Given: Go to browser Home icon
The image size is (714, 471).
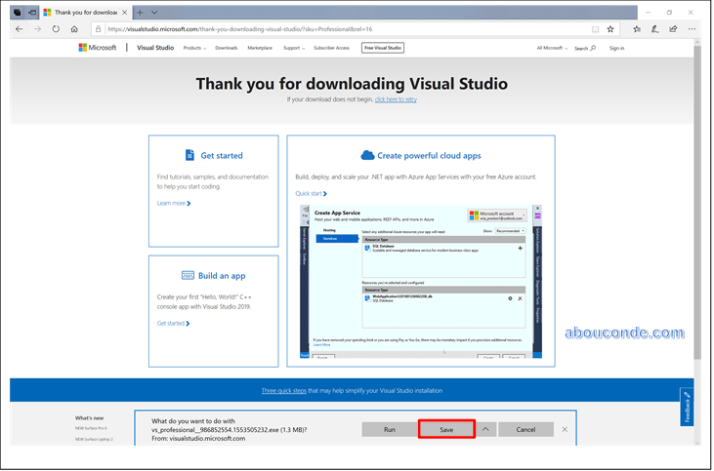Looking at the screenshot, I should pos(74,29).
